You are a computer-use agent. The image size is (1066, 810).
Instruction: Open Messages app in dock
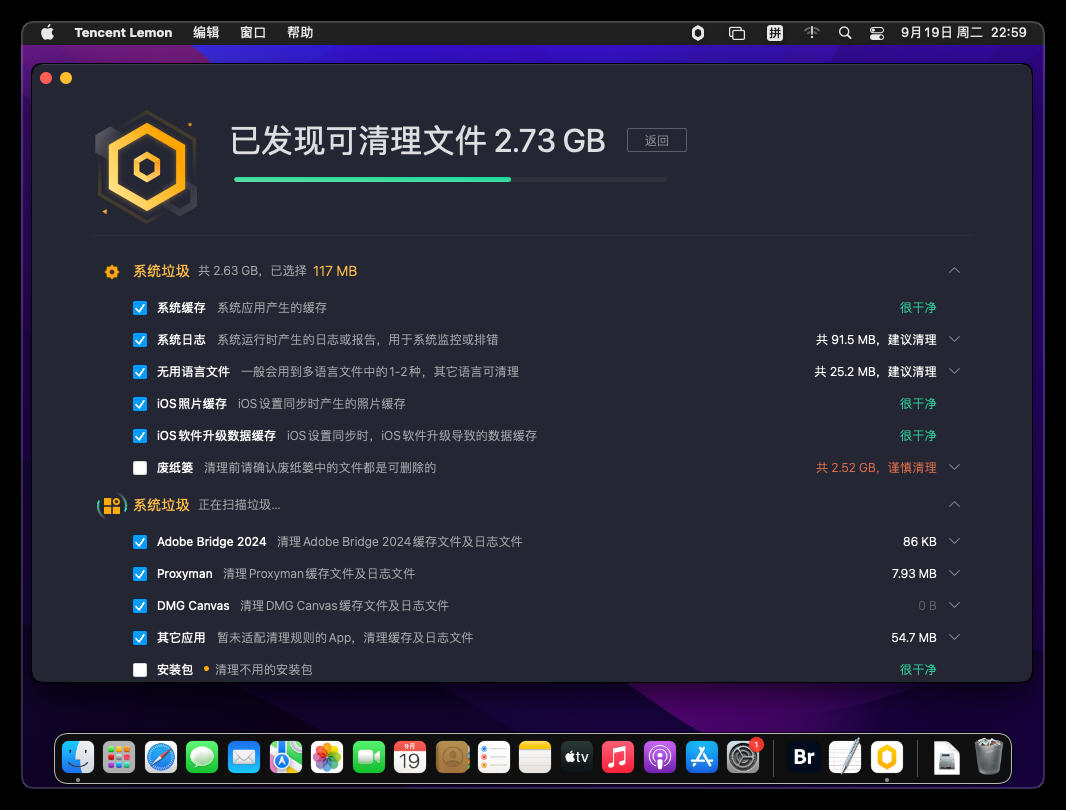(202, 757)
